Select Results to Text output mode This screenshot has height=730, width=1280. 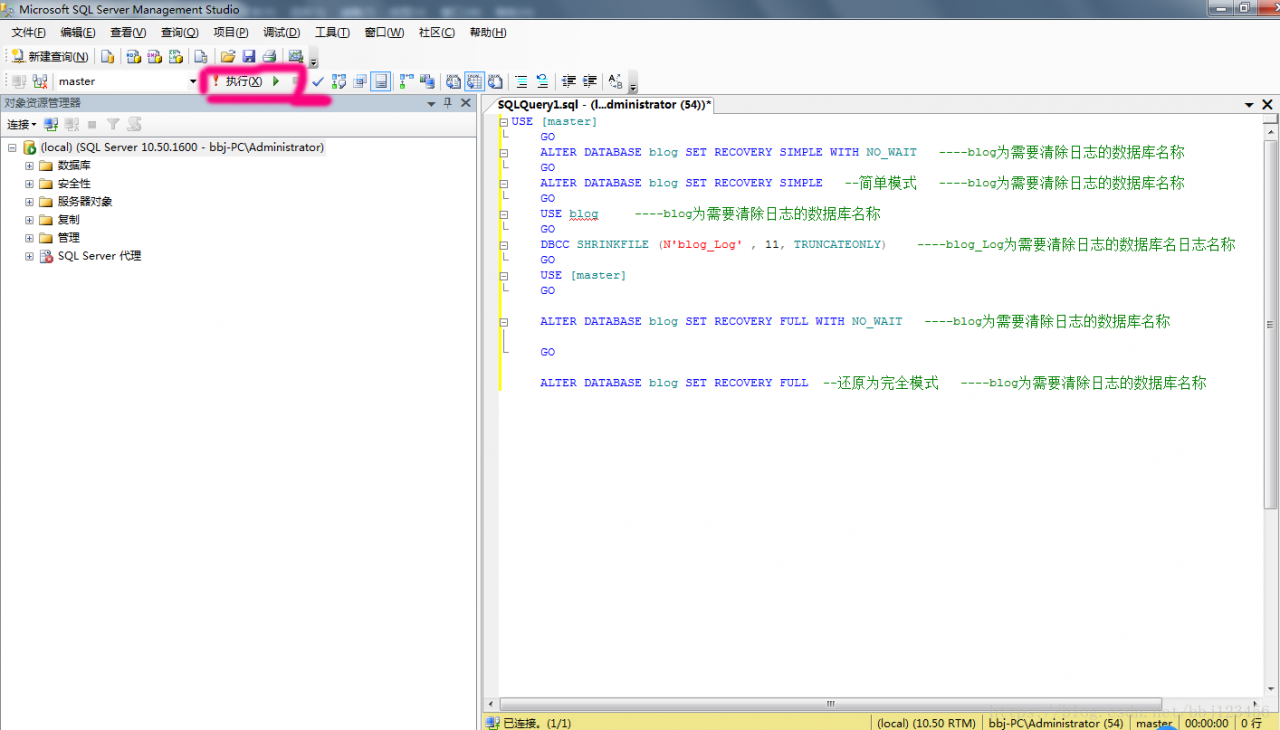click(453, 81)
